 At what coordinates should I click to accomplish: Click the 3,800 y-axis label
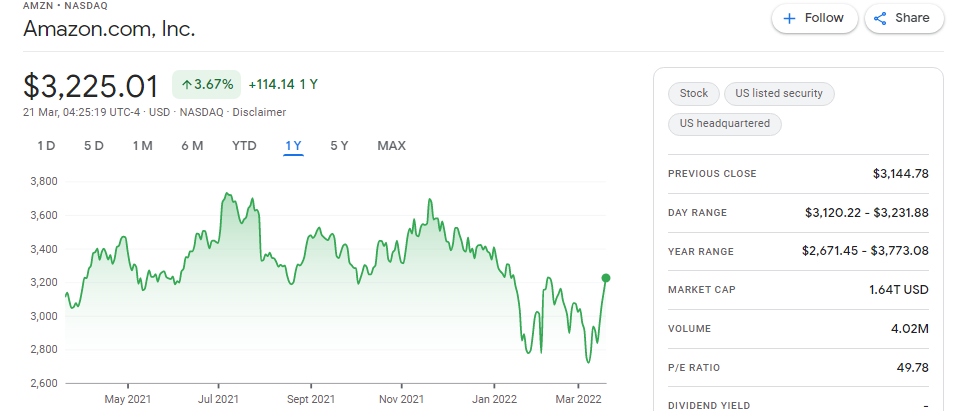pos(43,181)
